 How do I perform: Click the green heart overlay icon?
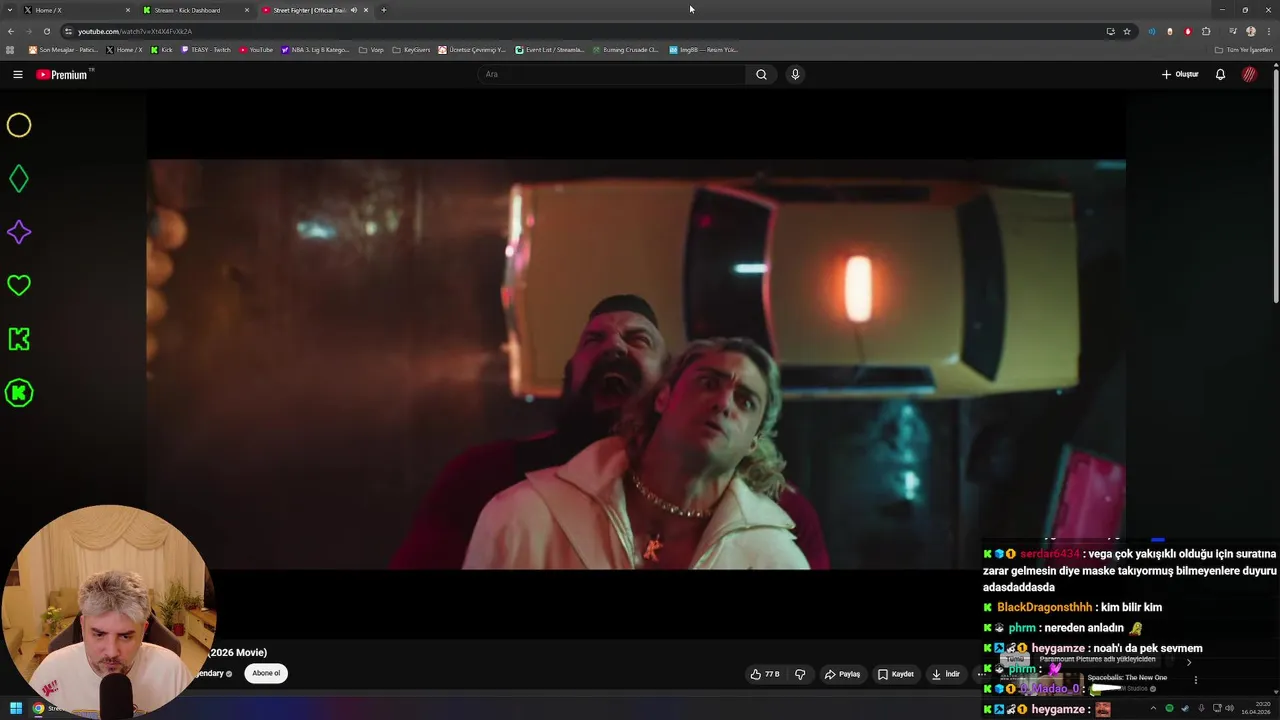click(x=19, y=286)
